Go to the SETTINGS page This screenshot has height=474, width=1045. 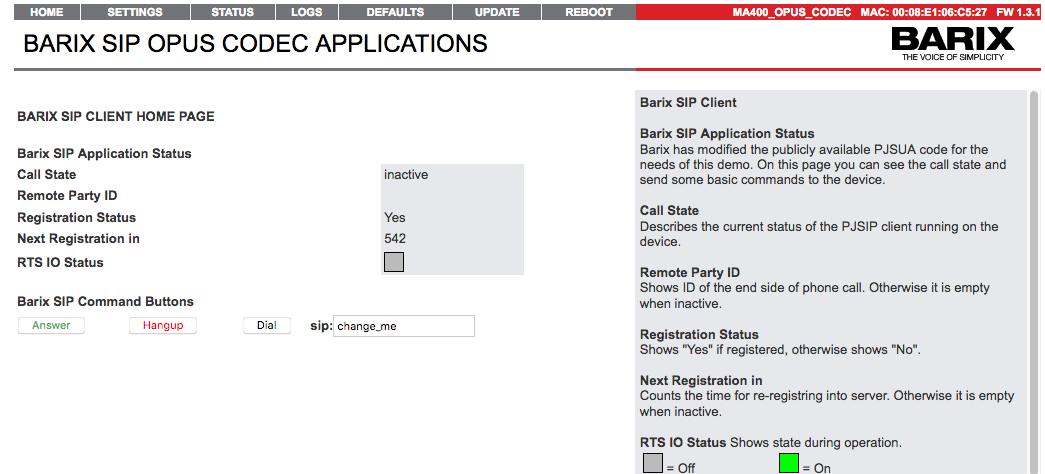(x=134, y=12)
